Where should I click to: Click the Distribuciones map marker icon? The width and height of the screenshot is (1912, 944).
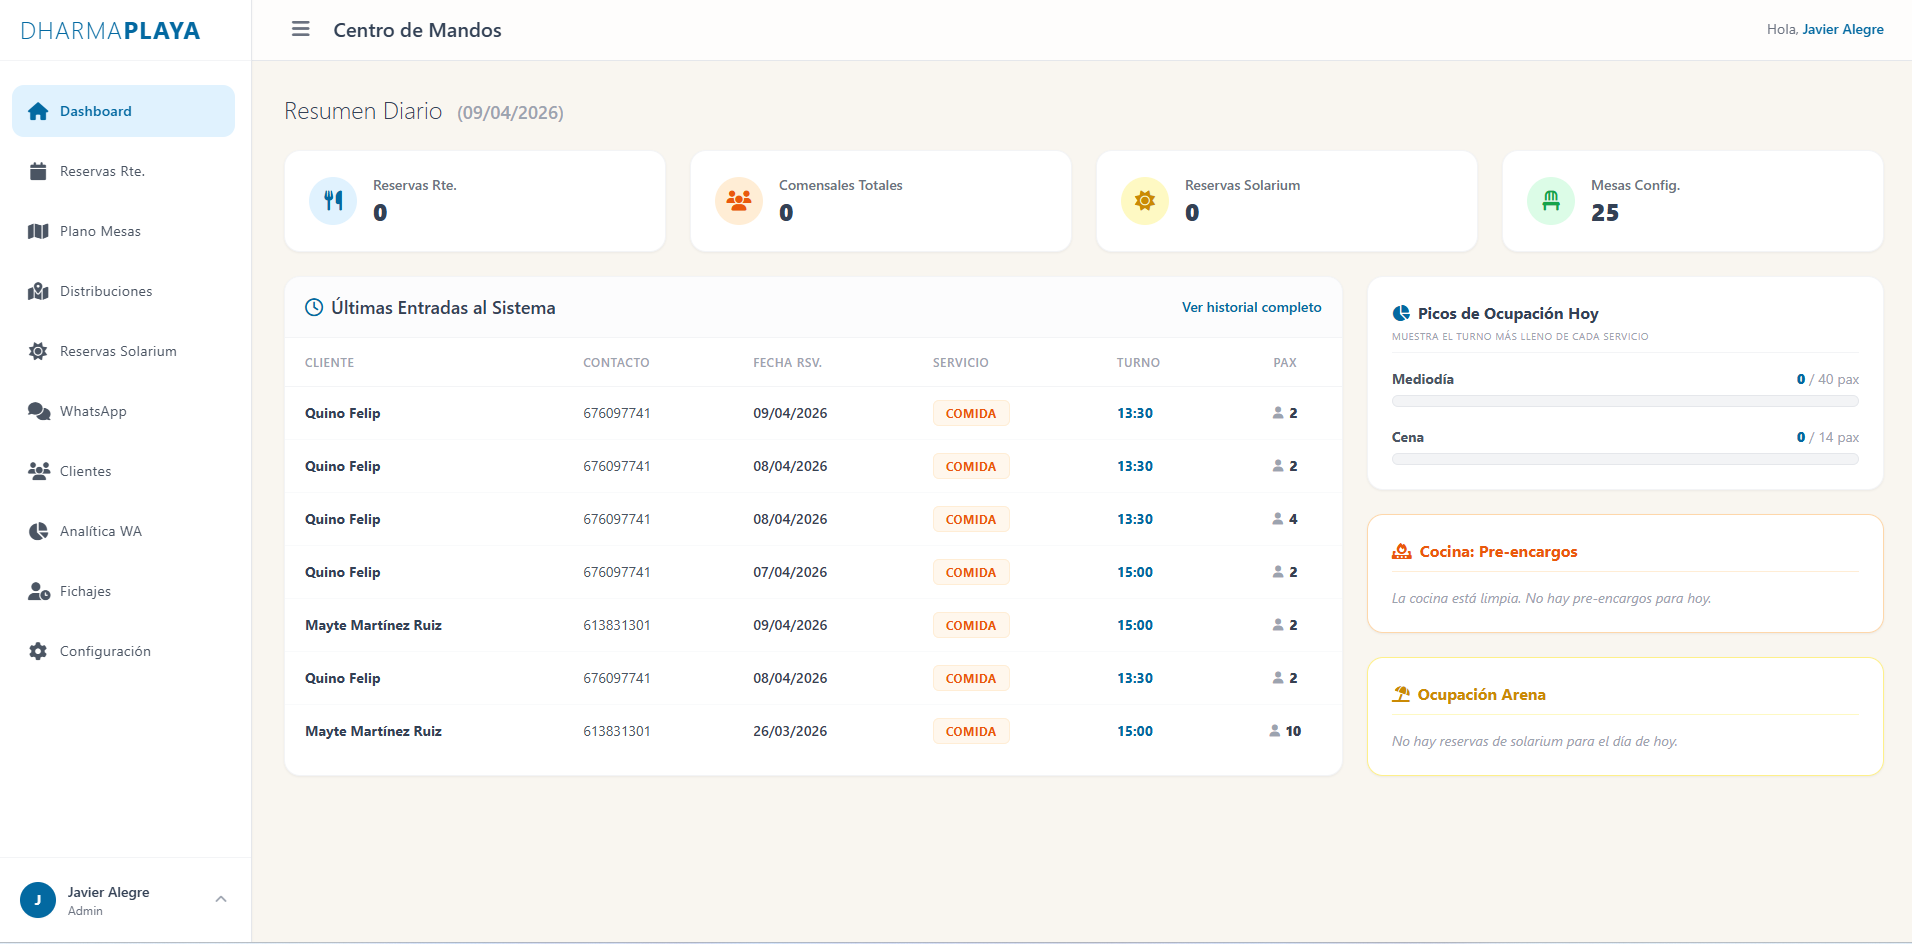tap(38, 291)
